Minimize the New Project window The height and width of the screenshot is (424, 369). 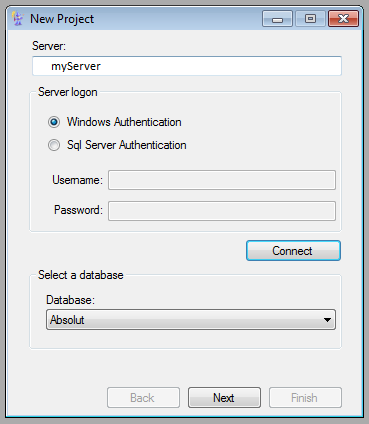coord(277,19)
